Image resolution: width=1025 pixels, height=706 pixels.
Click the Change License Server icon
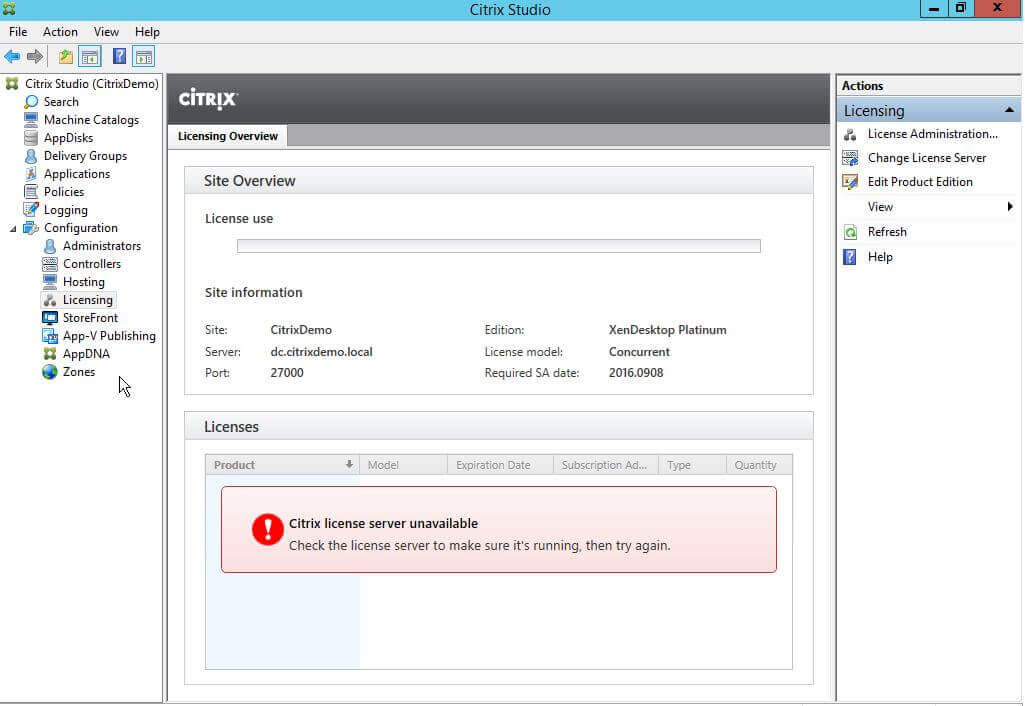pos(850,158)
